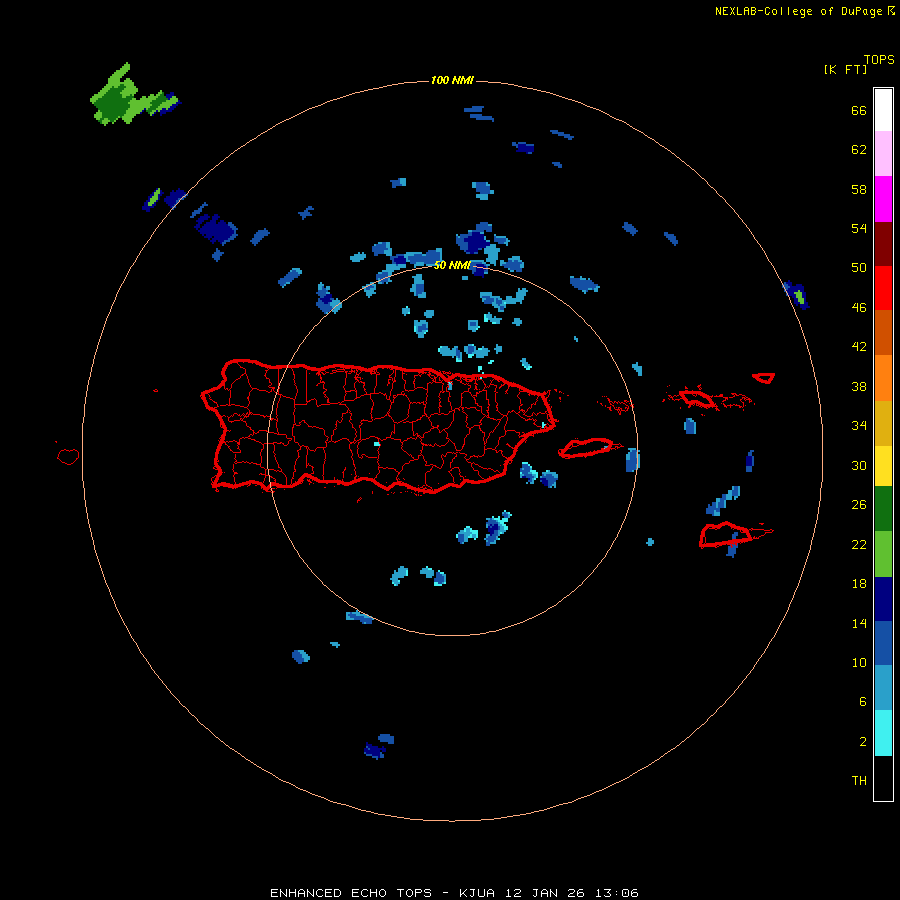Select the light green legend swatch

point(883,554)
